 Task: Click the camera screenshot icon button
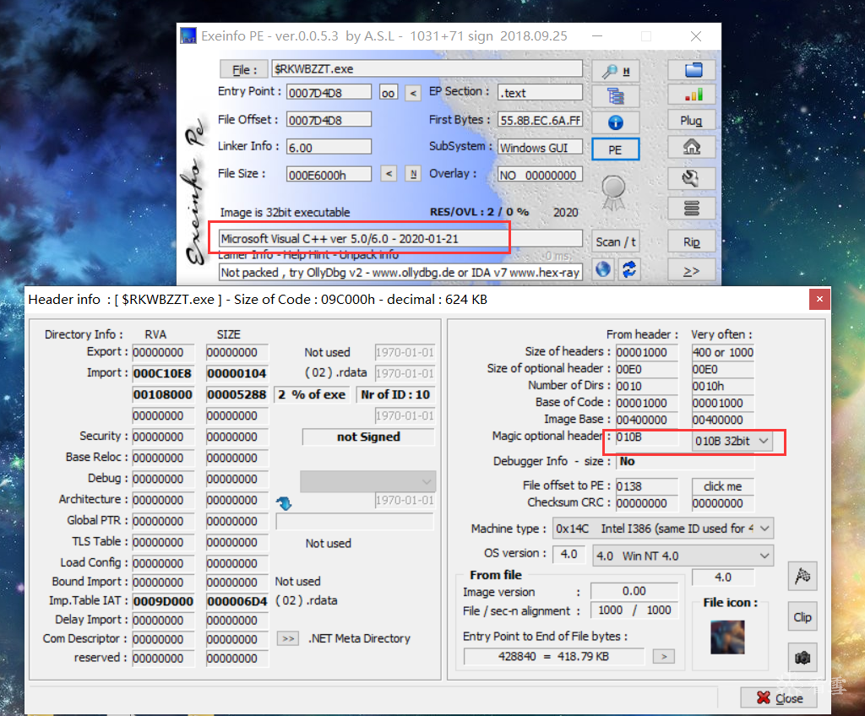[802, 657]
